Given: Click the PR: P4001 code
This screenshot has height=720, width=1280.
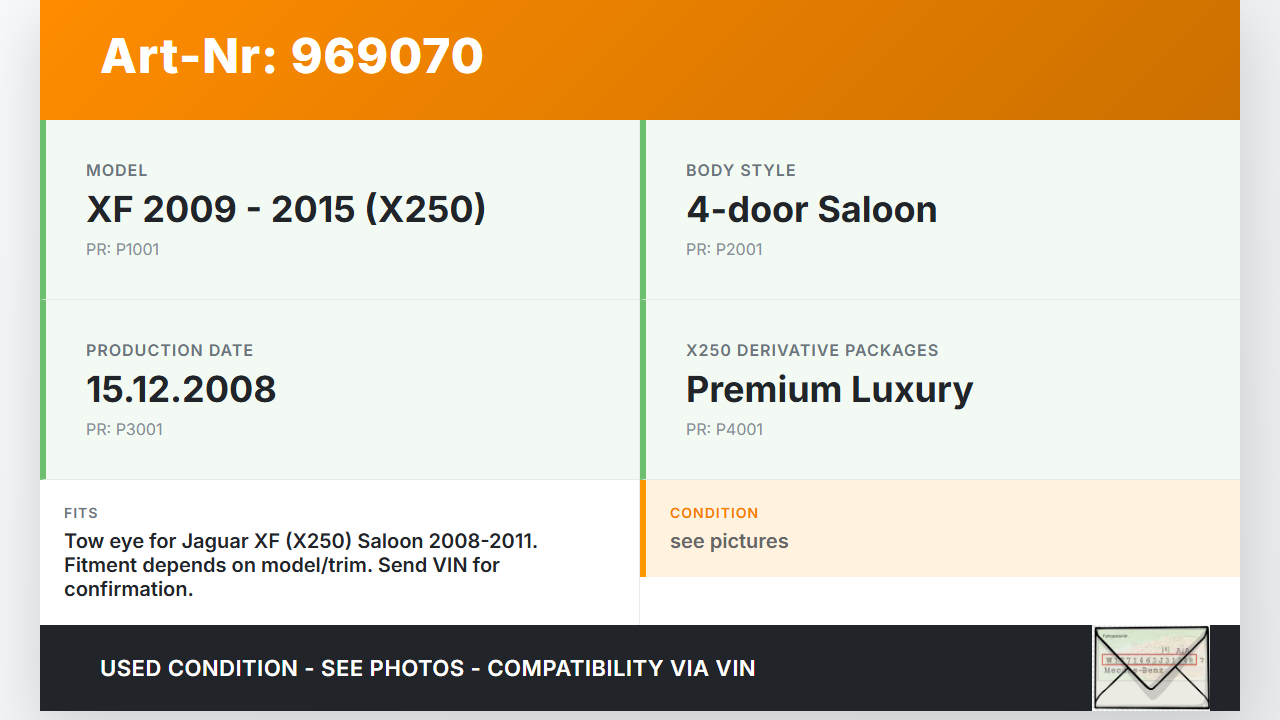Looking at the screenshot, I should click(724, 429).
